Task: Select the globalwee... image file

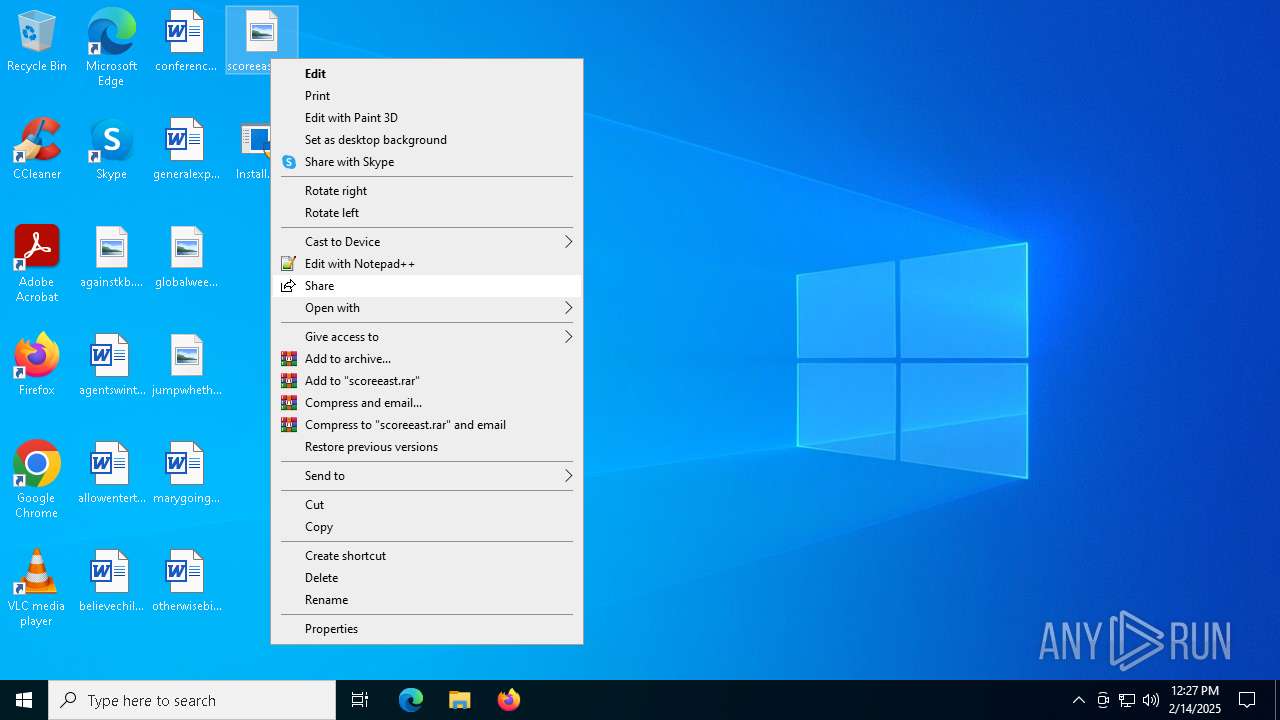Action: [186, 258]
